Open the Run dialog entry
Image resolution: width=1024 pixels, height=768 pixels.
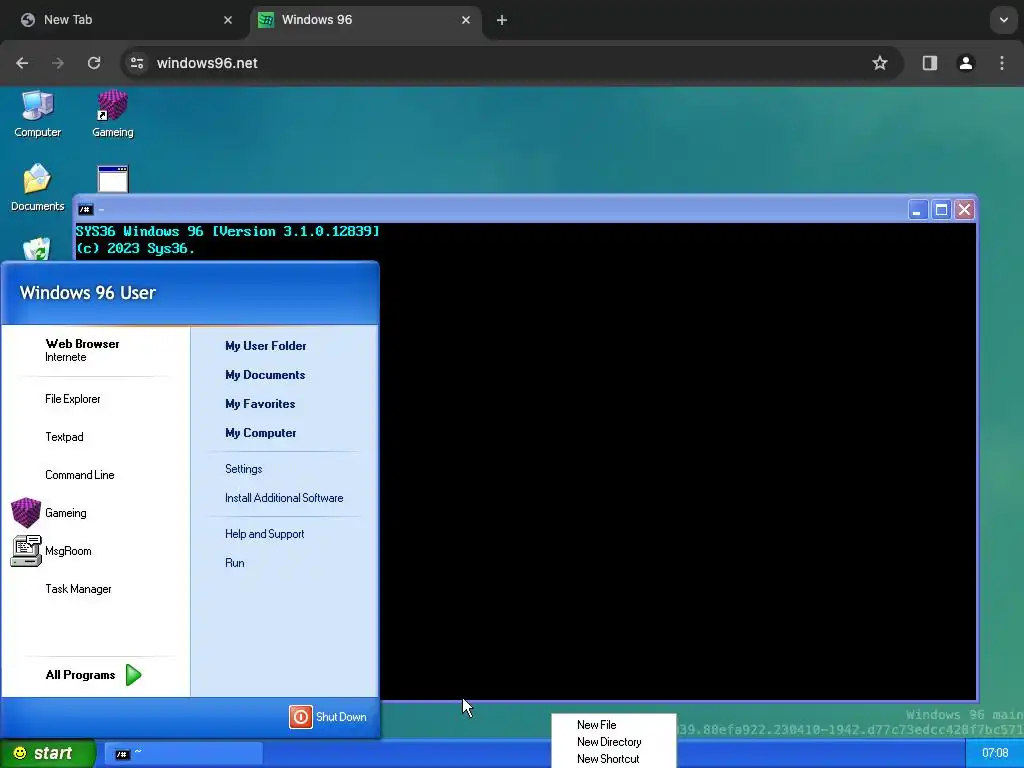click(x=234, y=563)
